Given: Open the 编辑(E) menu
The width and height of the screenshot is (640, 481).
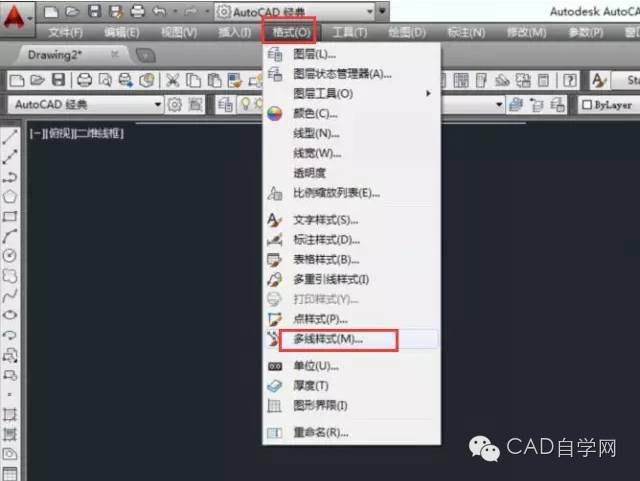Looking at the screenshot, I should point(122,32).
